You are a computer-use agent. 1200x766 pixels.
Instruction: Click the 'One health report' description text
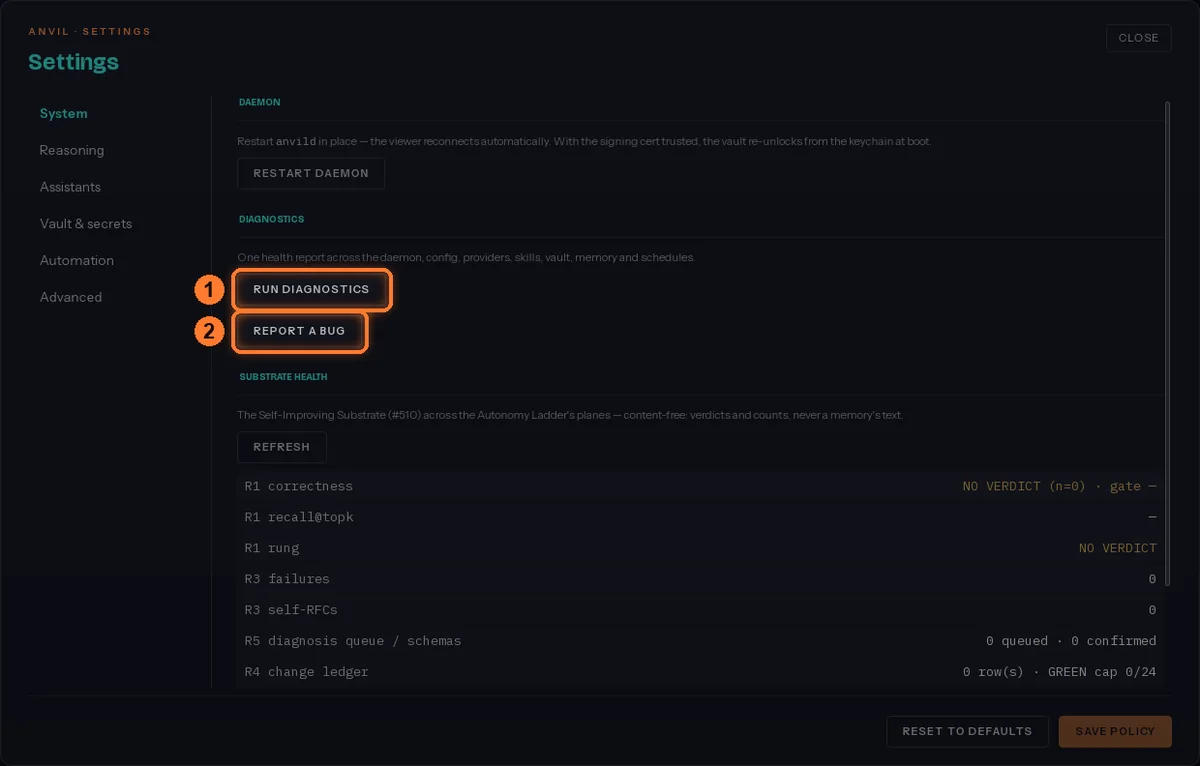click(x=466, y=258)
